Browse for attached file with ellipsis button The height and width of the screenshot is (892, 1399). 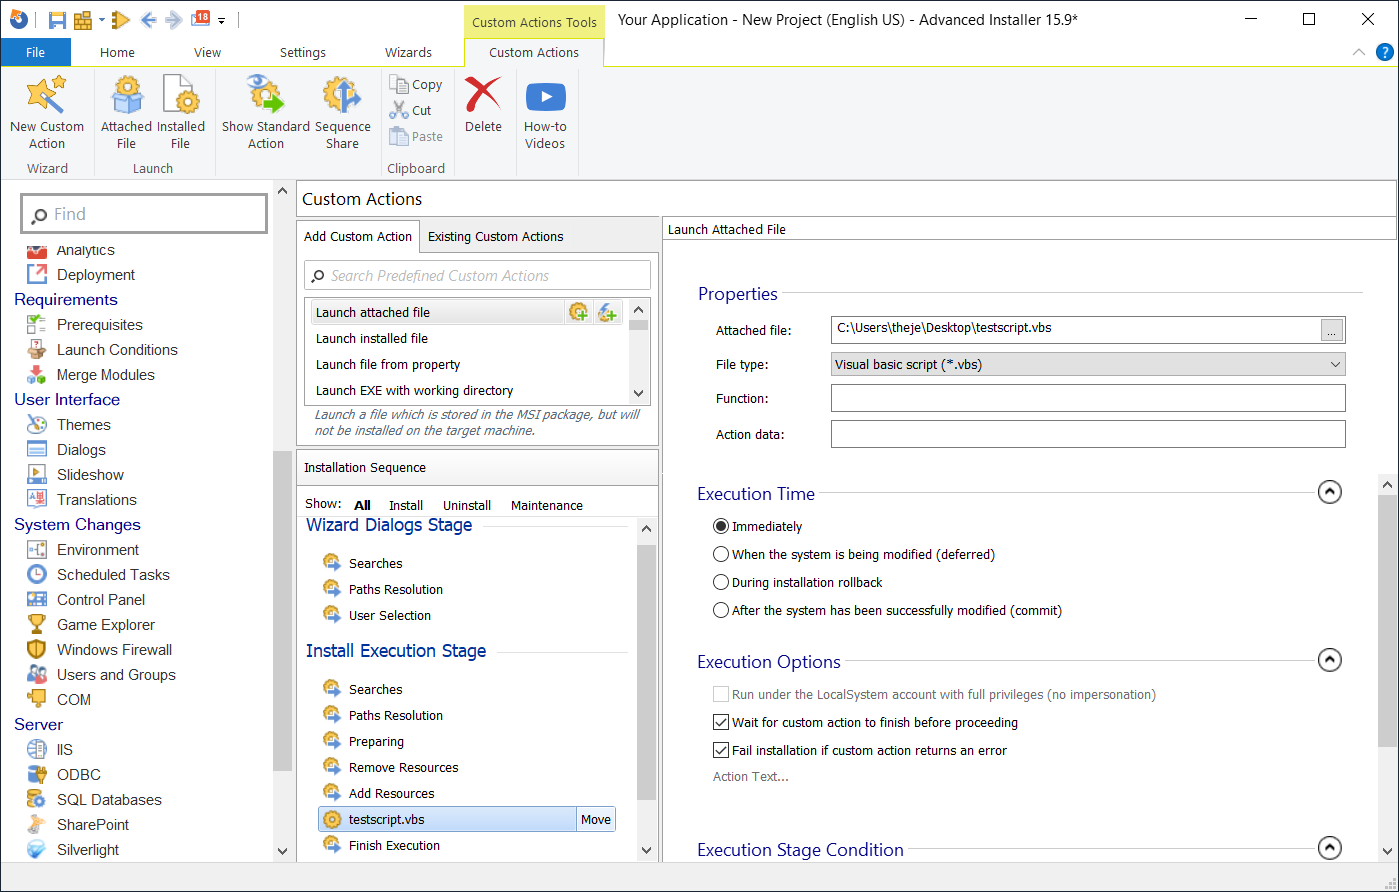click(x=1332, y=329)
